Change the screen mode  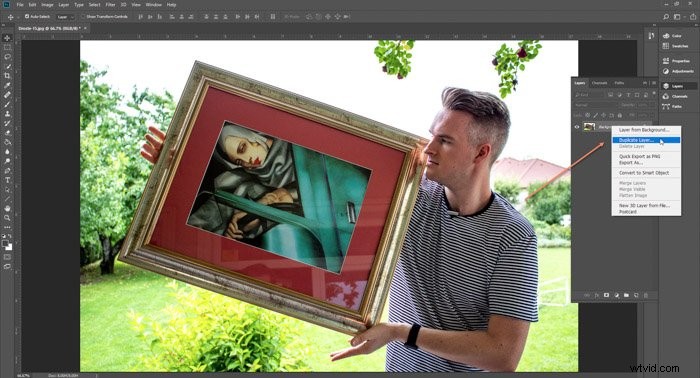coord(7,266)
